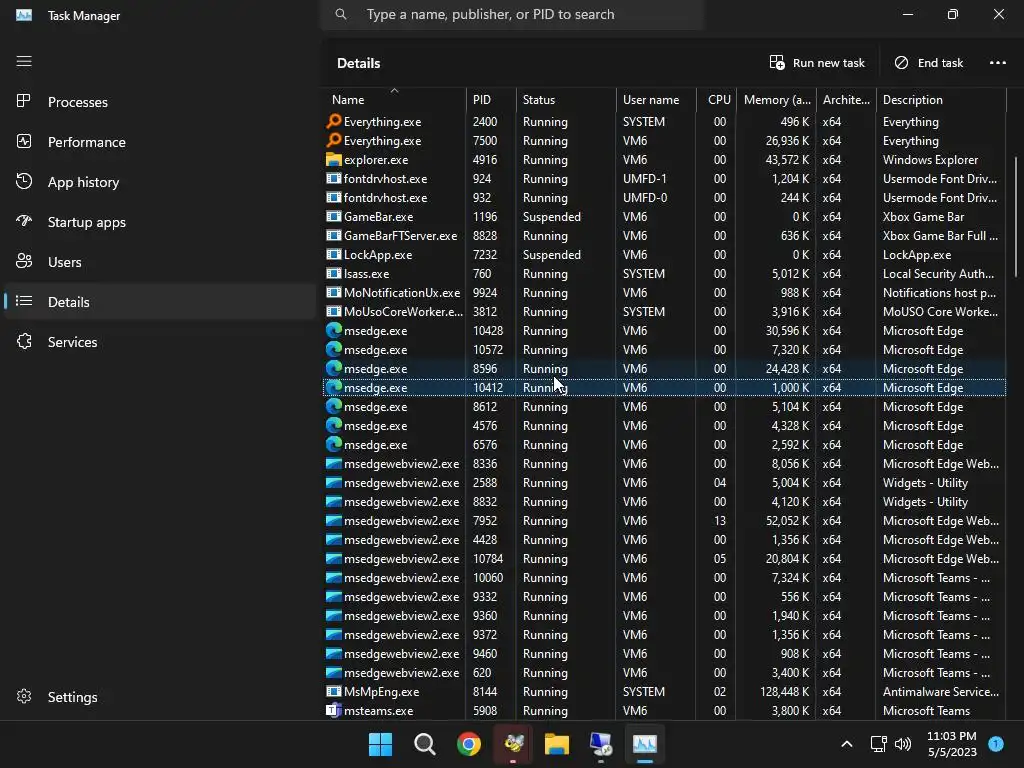Click the Run new task icon
This screenshot has width=1024, height=768.
(776, 62)
